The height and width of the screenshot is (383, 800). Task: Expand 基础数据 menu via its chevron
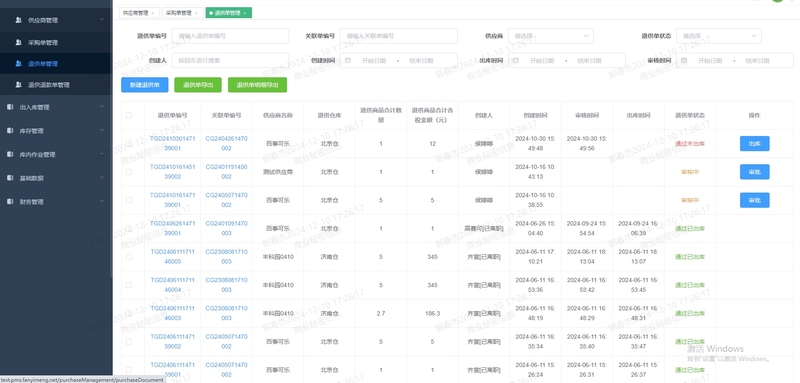tap(102, 178)
